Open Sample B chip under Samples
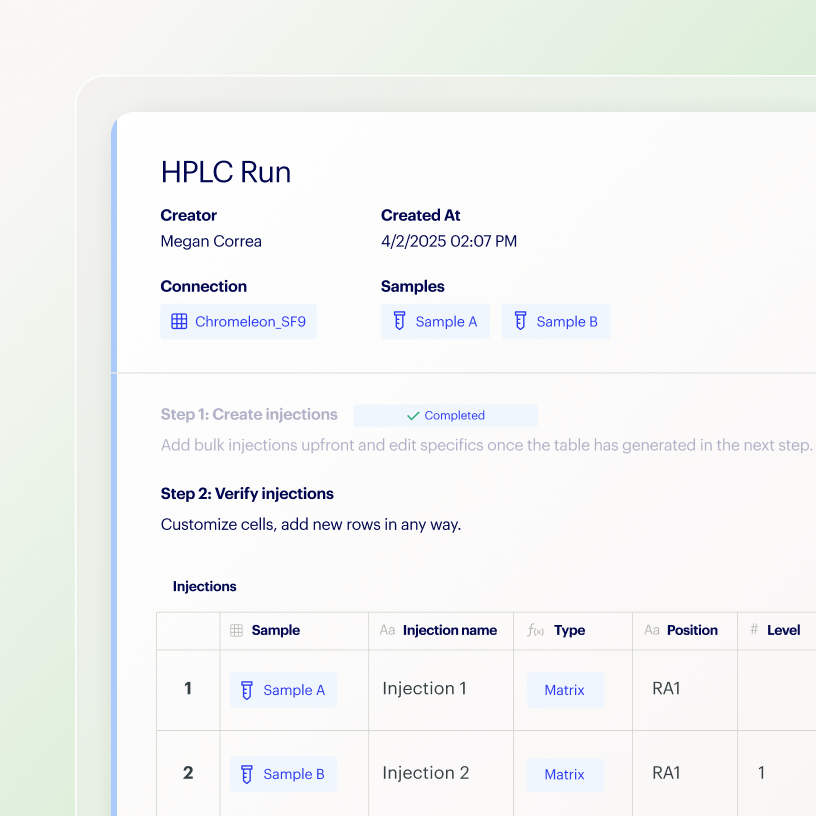The height and width of the screenshot is (816, 816). [556, 322]
